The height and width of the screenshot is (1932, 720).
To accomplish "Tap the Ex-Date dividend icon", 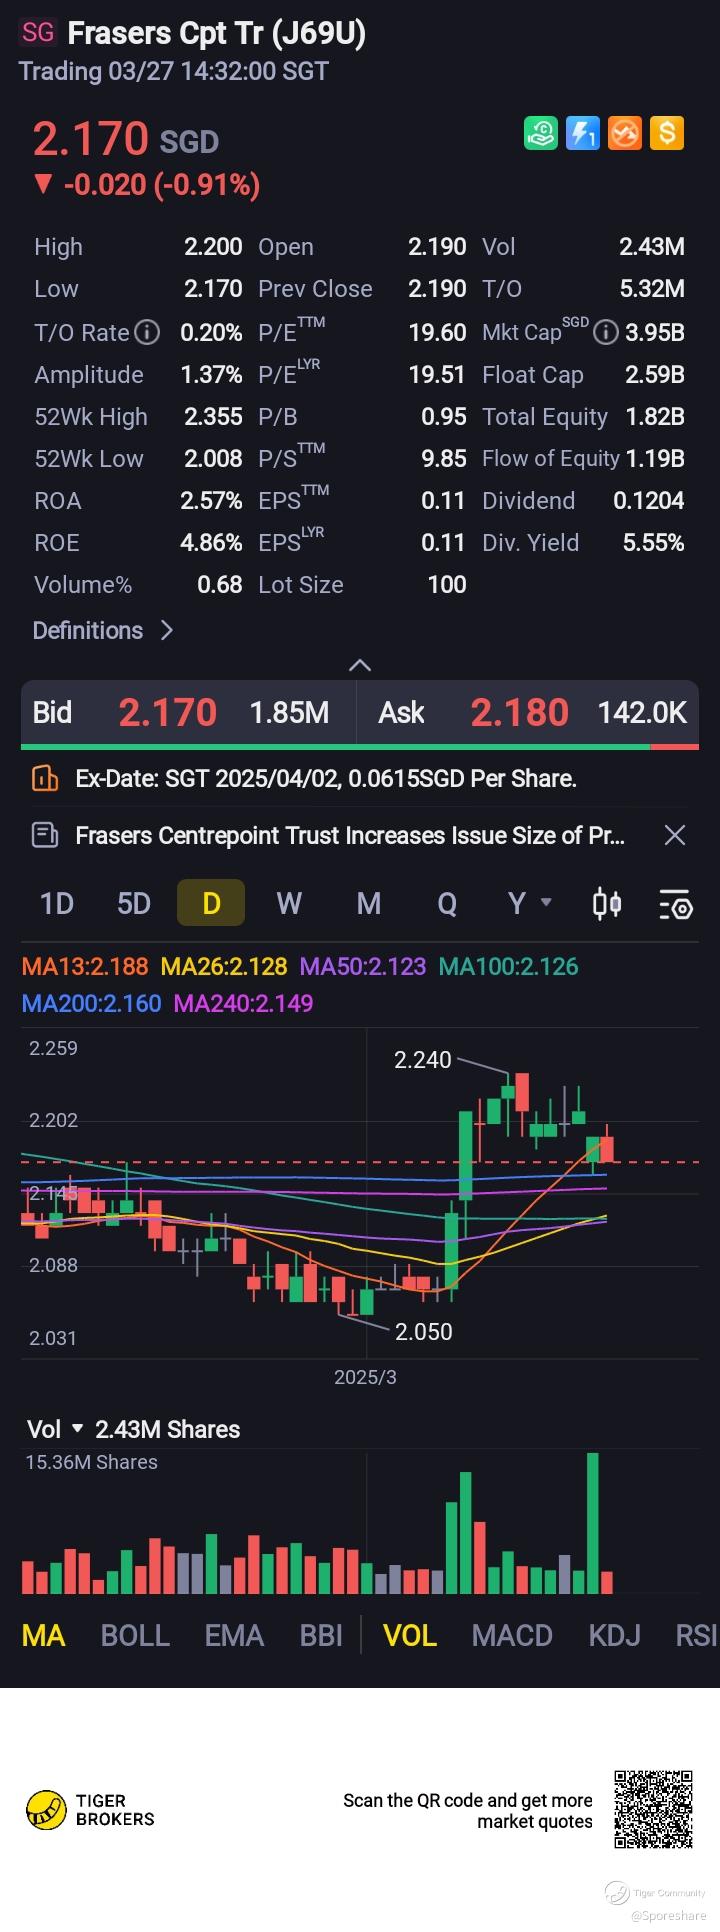I will tap(45, 778).
